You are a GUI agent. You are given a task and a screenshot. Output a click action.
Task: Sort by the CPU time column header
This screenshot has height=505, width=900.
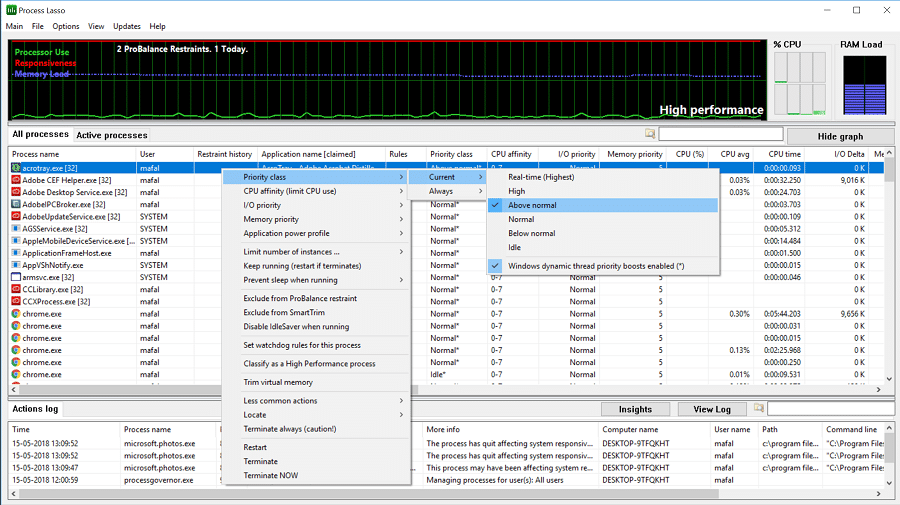pyautogui.click(x=784, y=154)
